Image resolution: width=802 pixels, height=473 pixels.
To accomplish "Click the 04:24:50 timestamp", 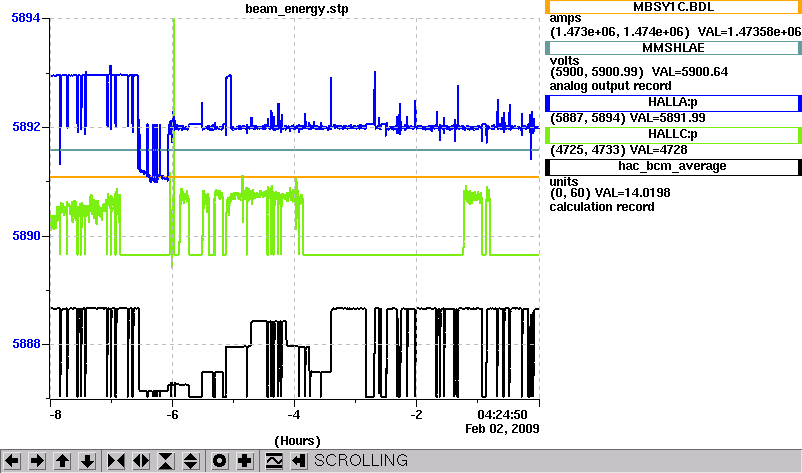I will 502,415.
